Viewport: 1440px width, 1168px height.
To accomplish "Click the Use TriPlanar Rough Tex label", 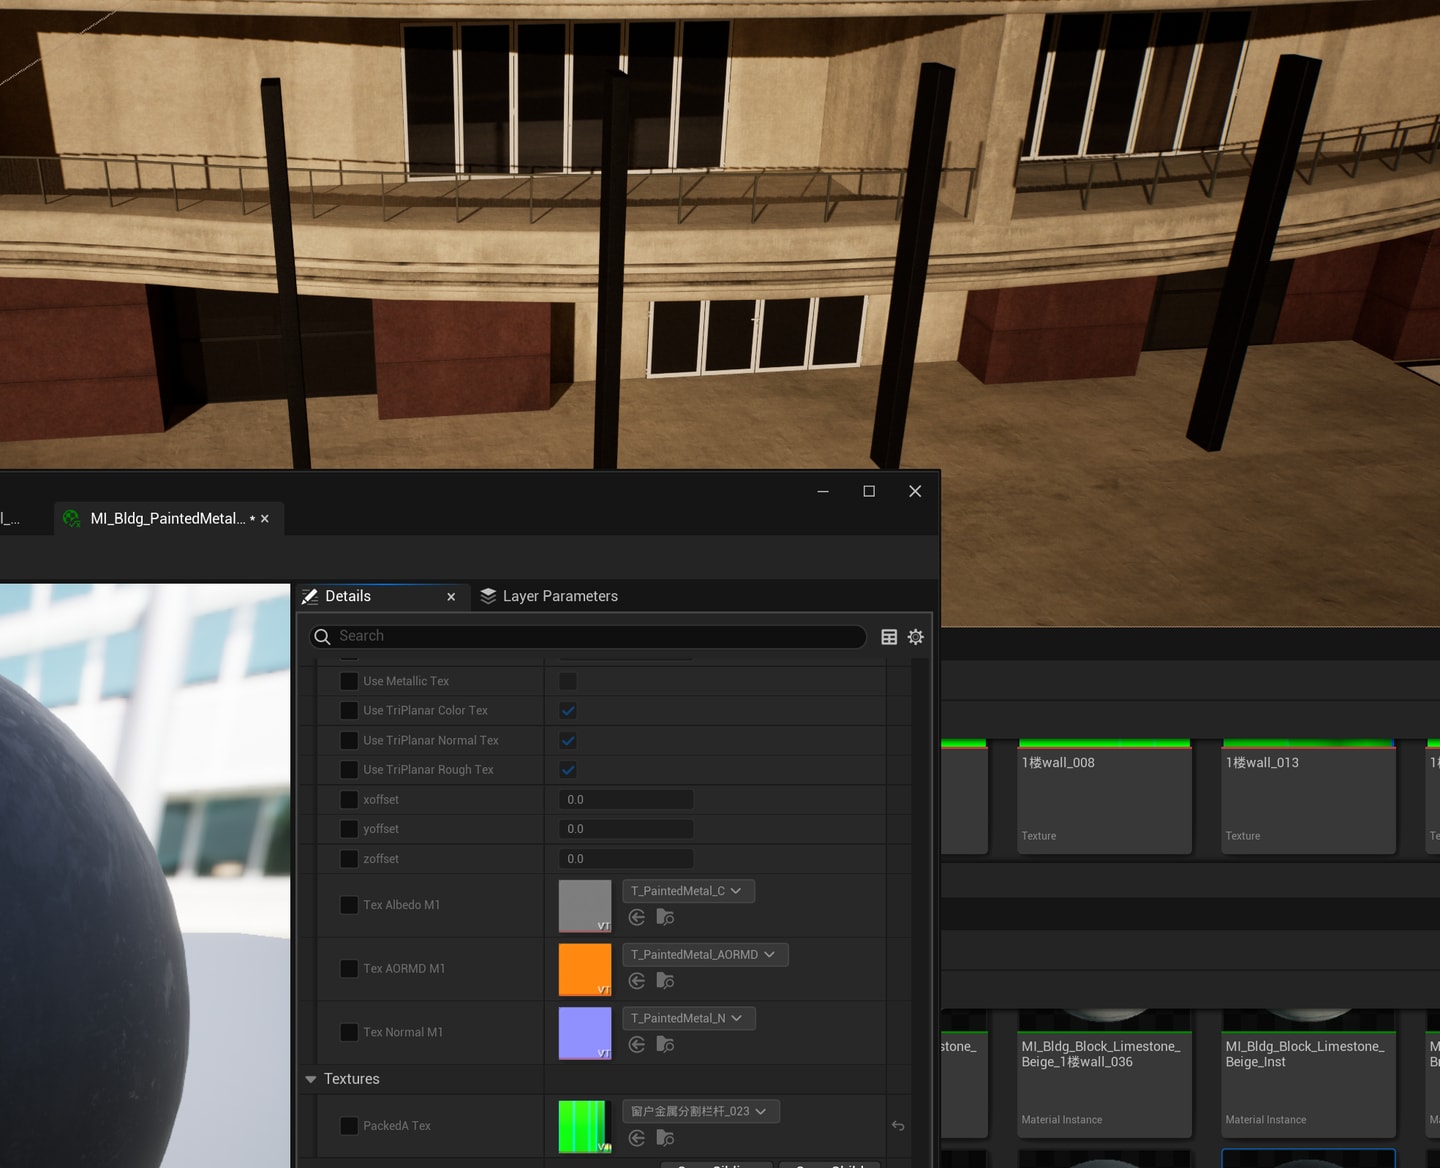I will tap(428, 770).
